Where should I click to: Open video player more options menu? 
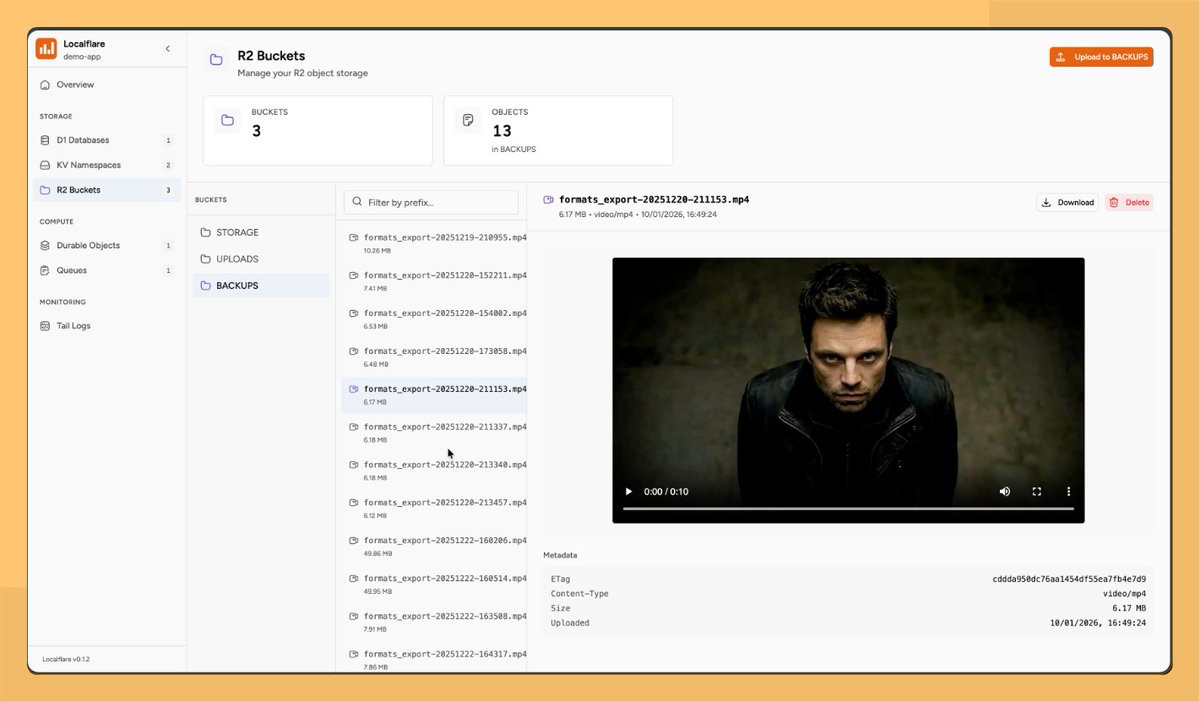tap(1068, 492)
